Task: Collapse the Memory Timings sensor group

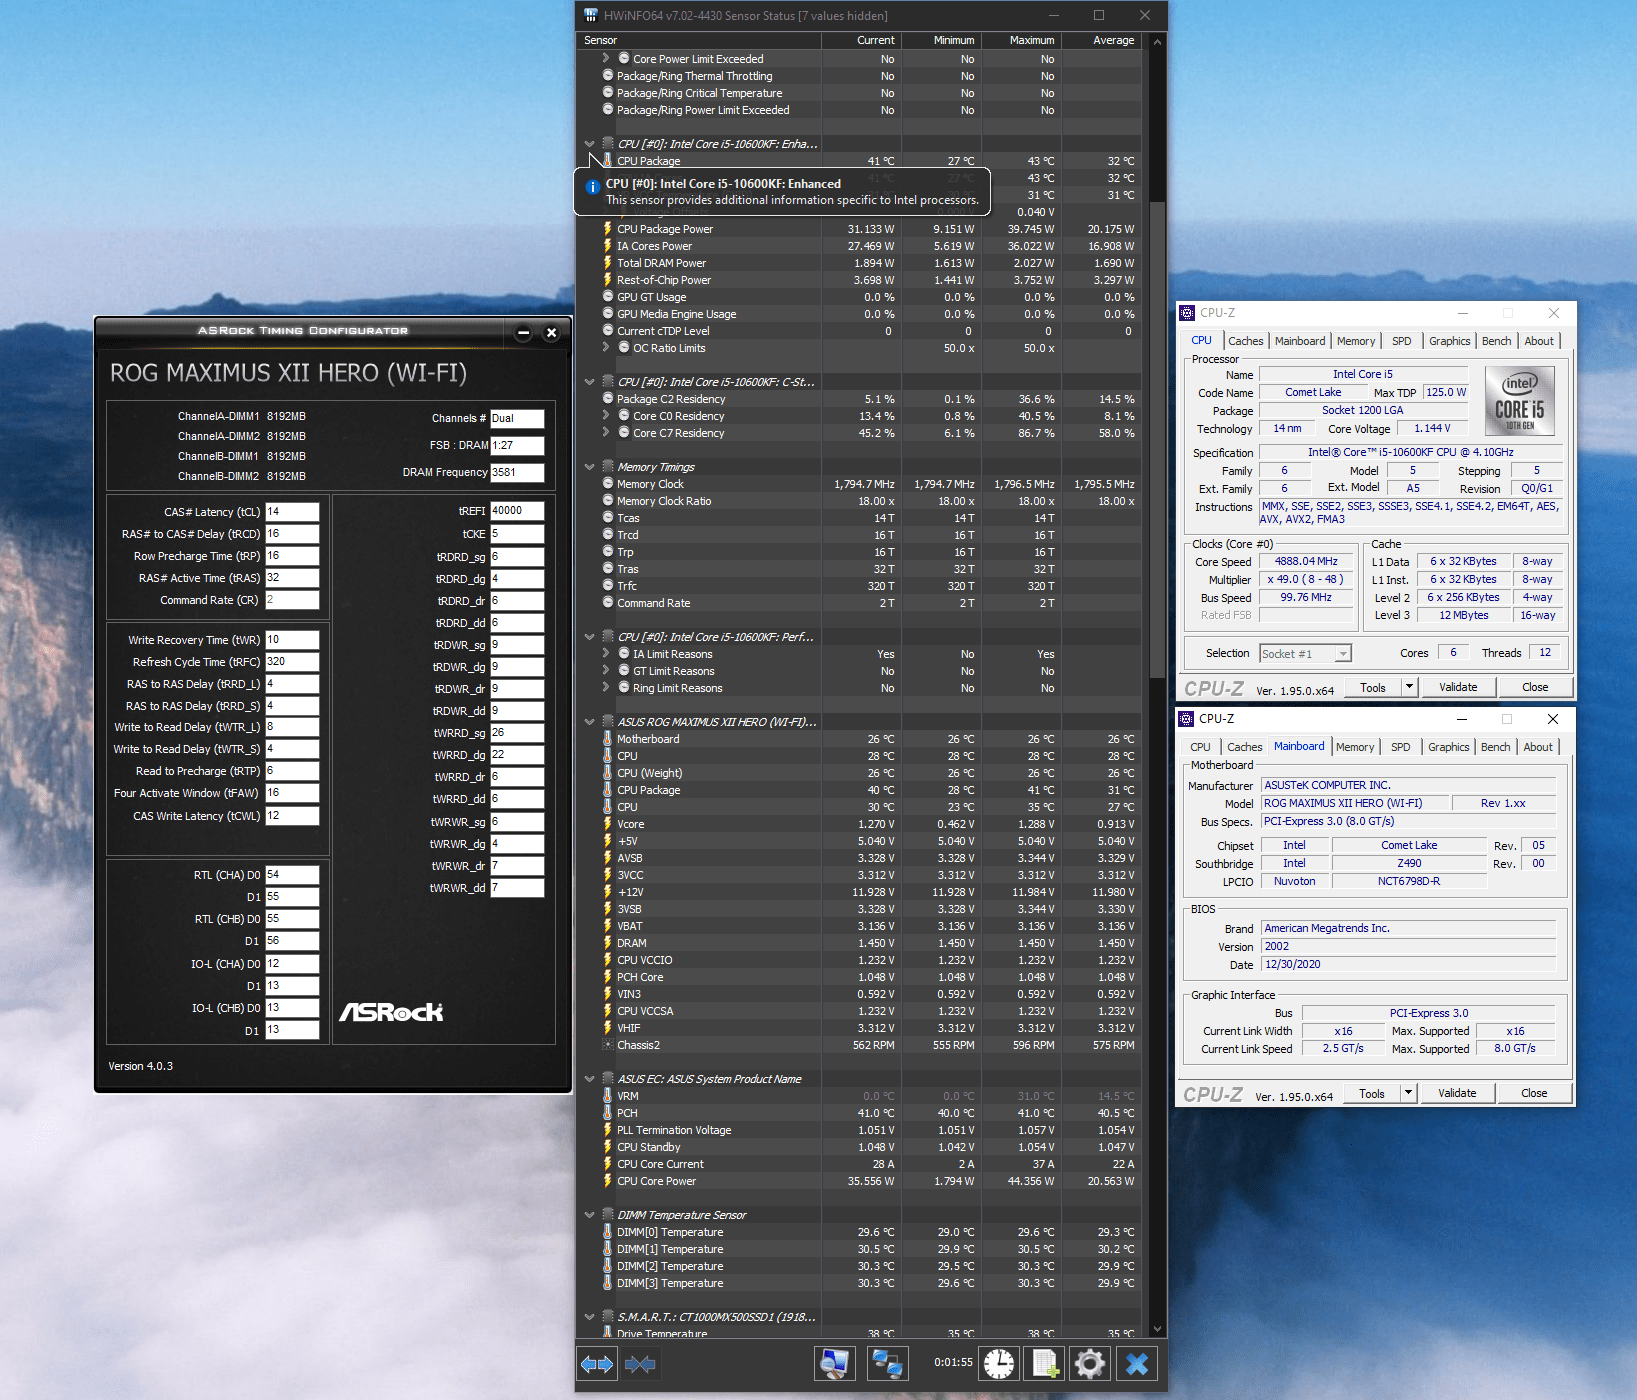Action: click(x=590, y=467)
